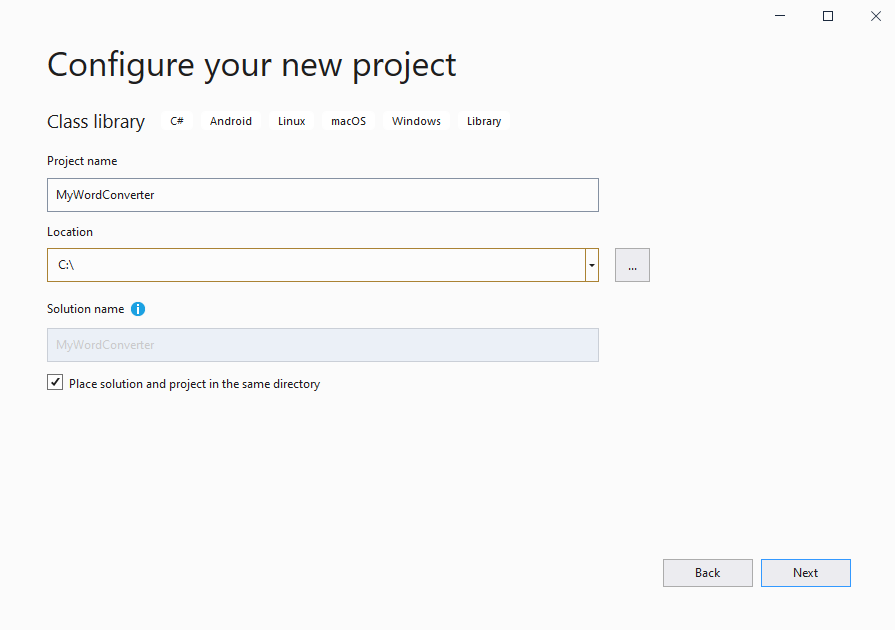Click the Location label

(70, 232)
